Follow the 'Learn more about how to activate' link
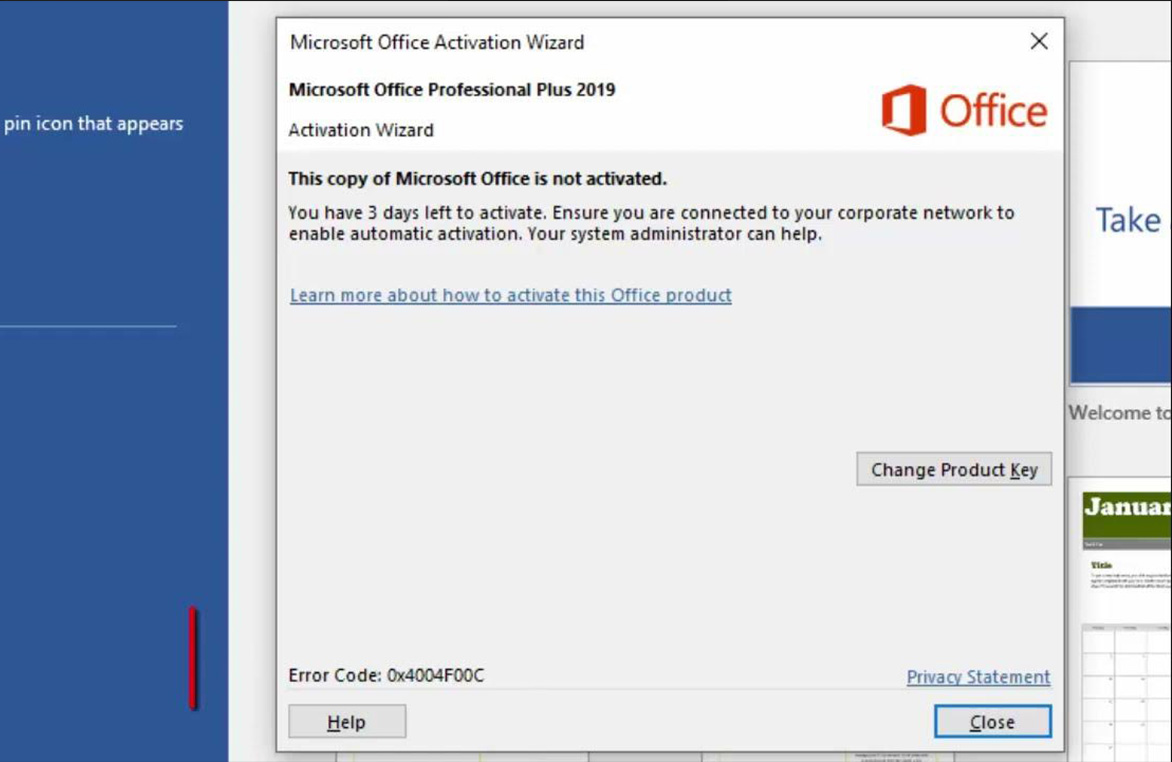The height and width of the screenshot is (762, 1172). 511,295
